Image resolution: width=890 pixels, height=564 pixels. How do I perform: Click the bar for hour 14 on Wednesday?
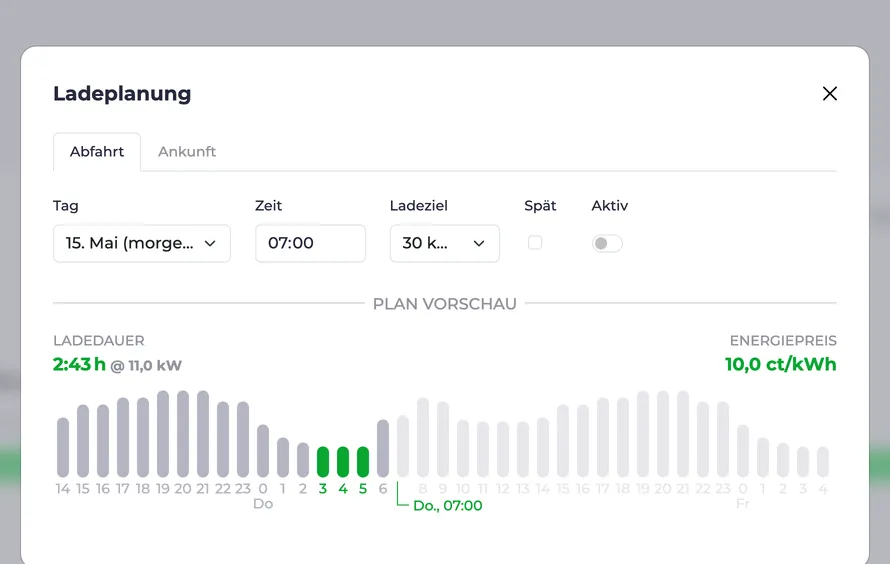tap(63, 447)
